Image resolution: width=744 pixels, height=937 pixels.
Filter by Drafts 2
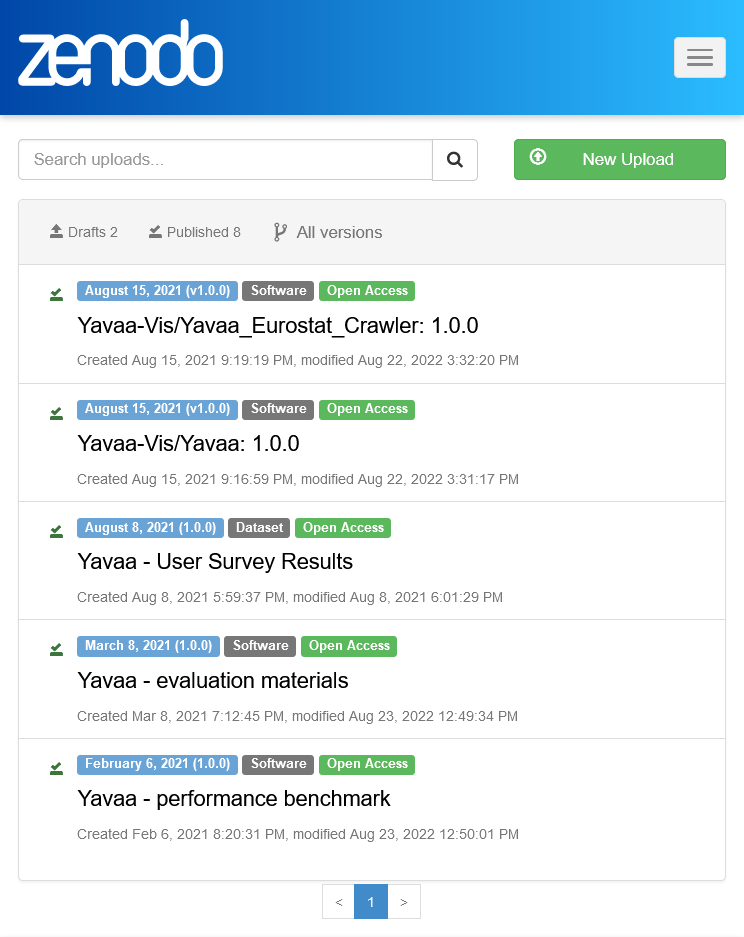84,232
